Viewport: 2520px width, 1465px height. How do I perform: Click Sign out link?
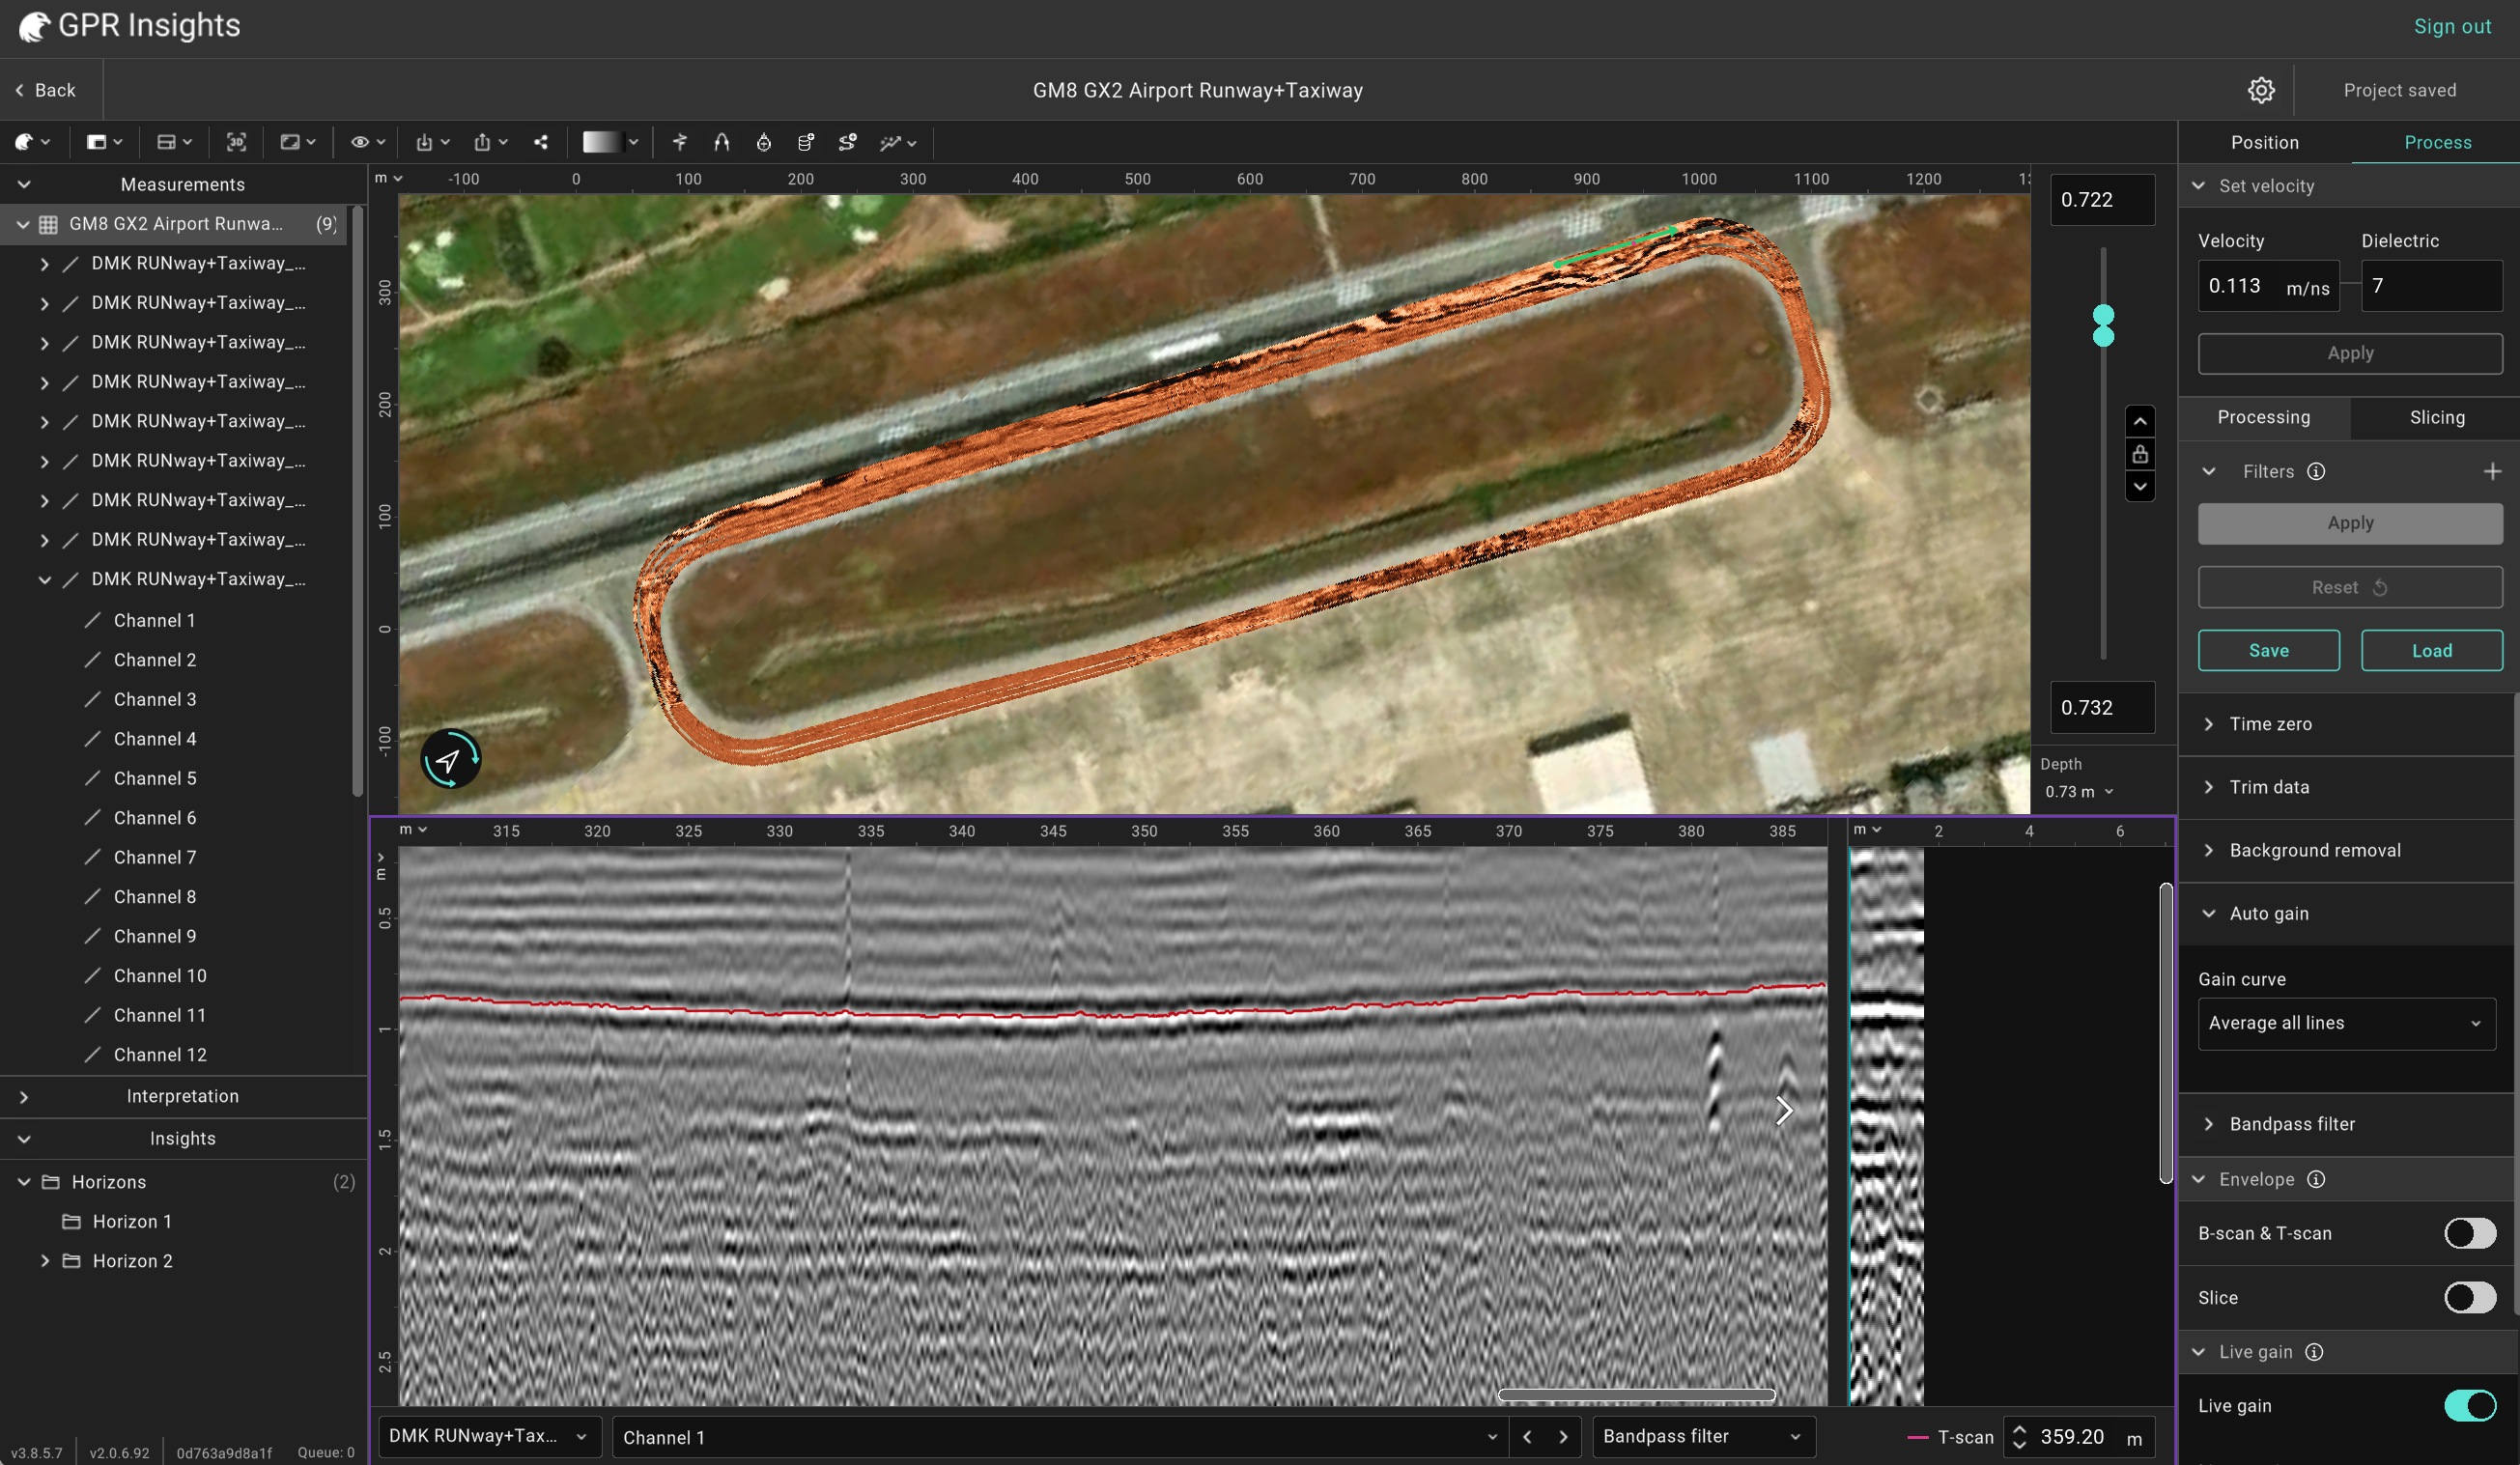[x=2452, y=26]
